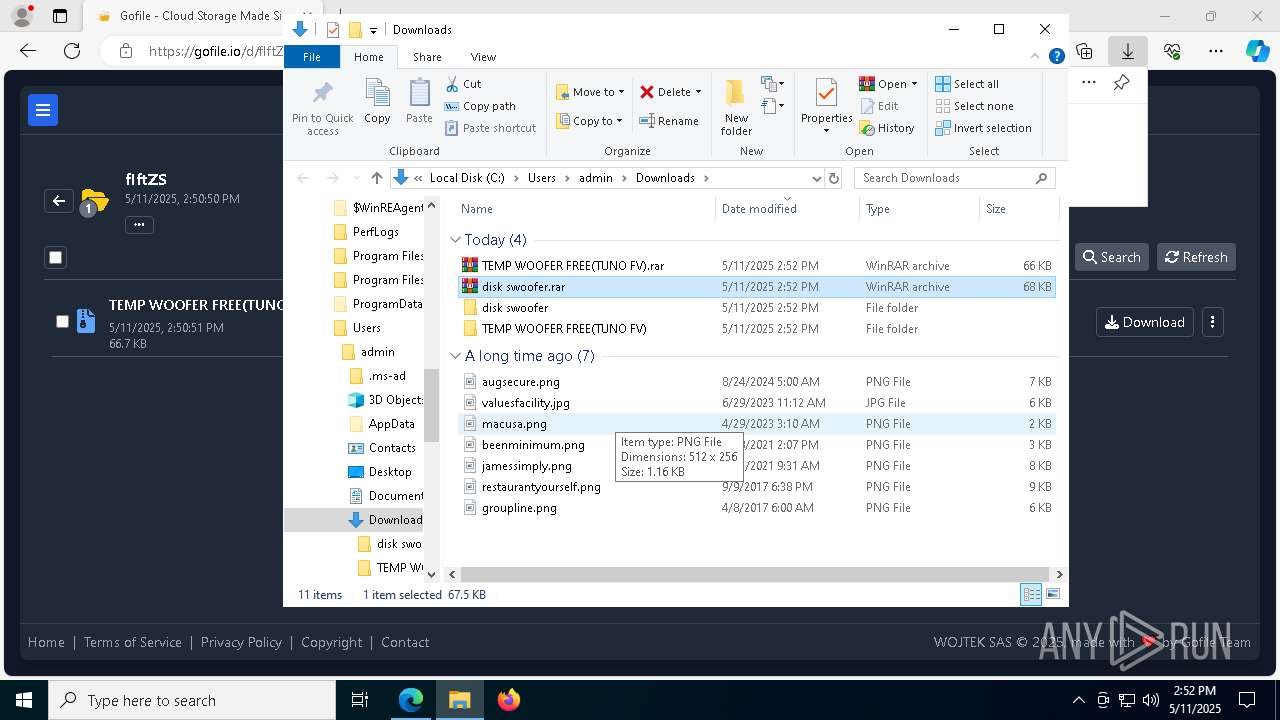
Task: Expand the Open button dropdown
Action: point(914,84)
